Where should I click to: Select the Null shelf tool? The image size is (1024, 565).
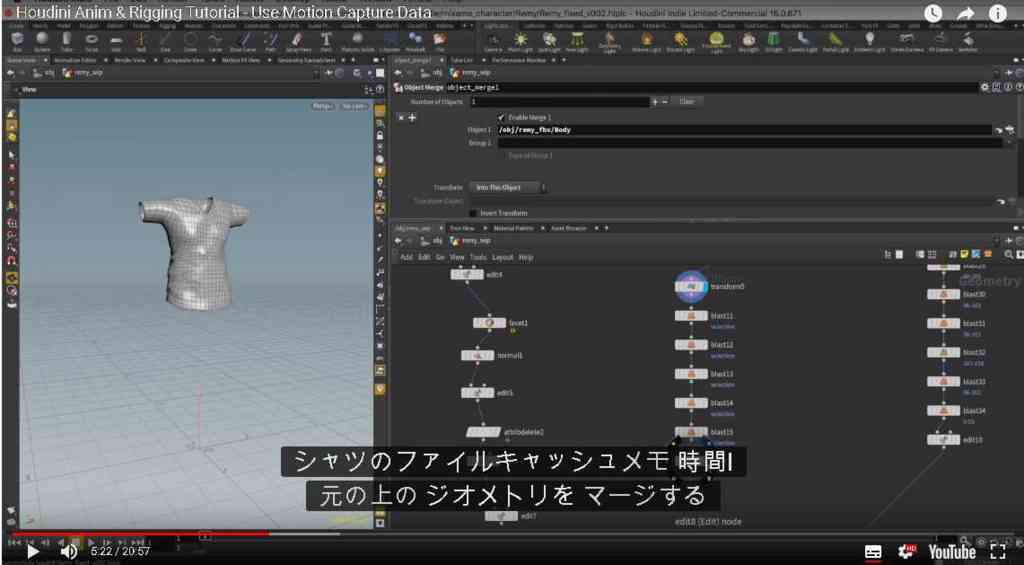141,40
